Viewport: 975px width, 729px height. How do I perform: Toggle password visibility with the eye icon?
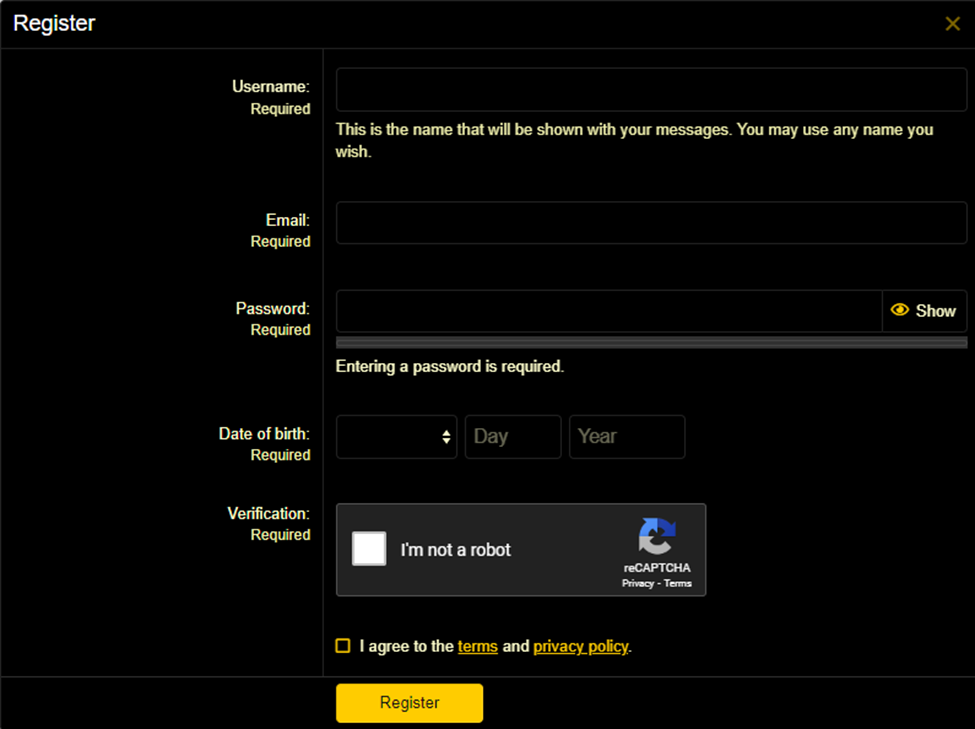[x=899, y=311]
